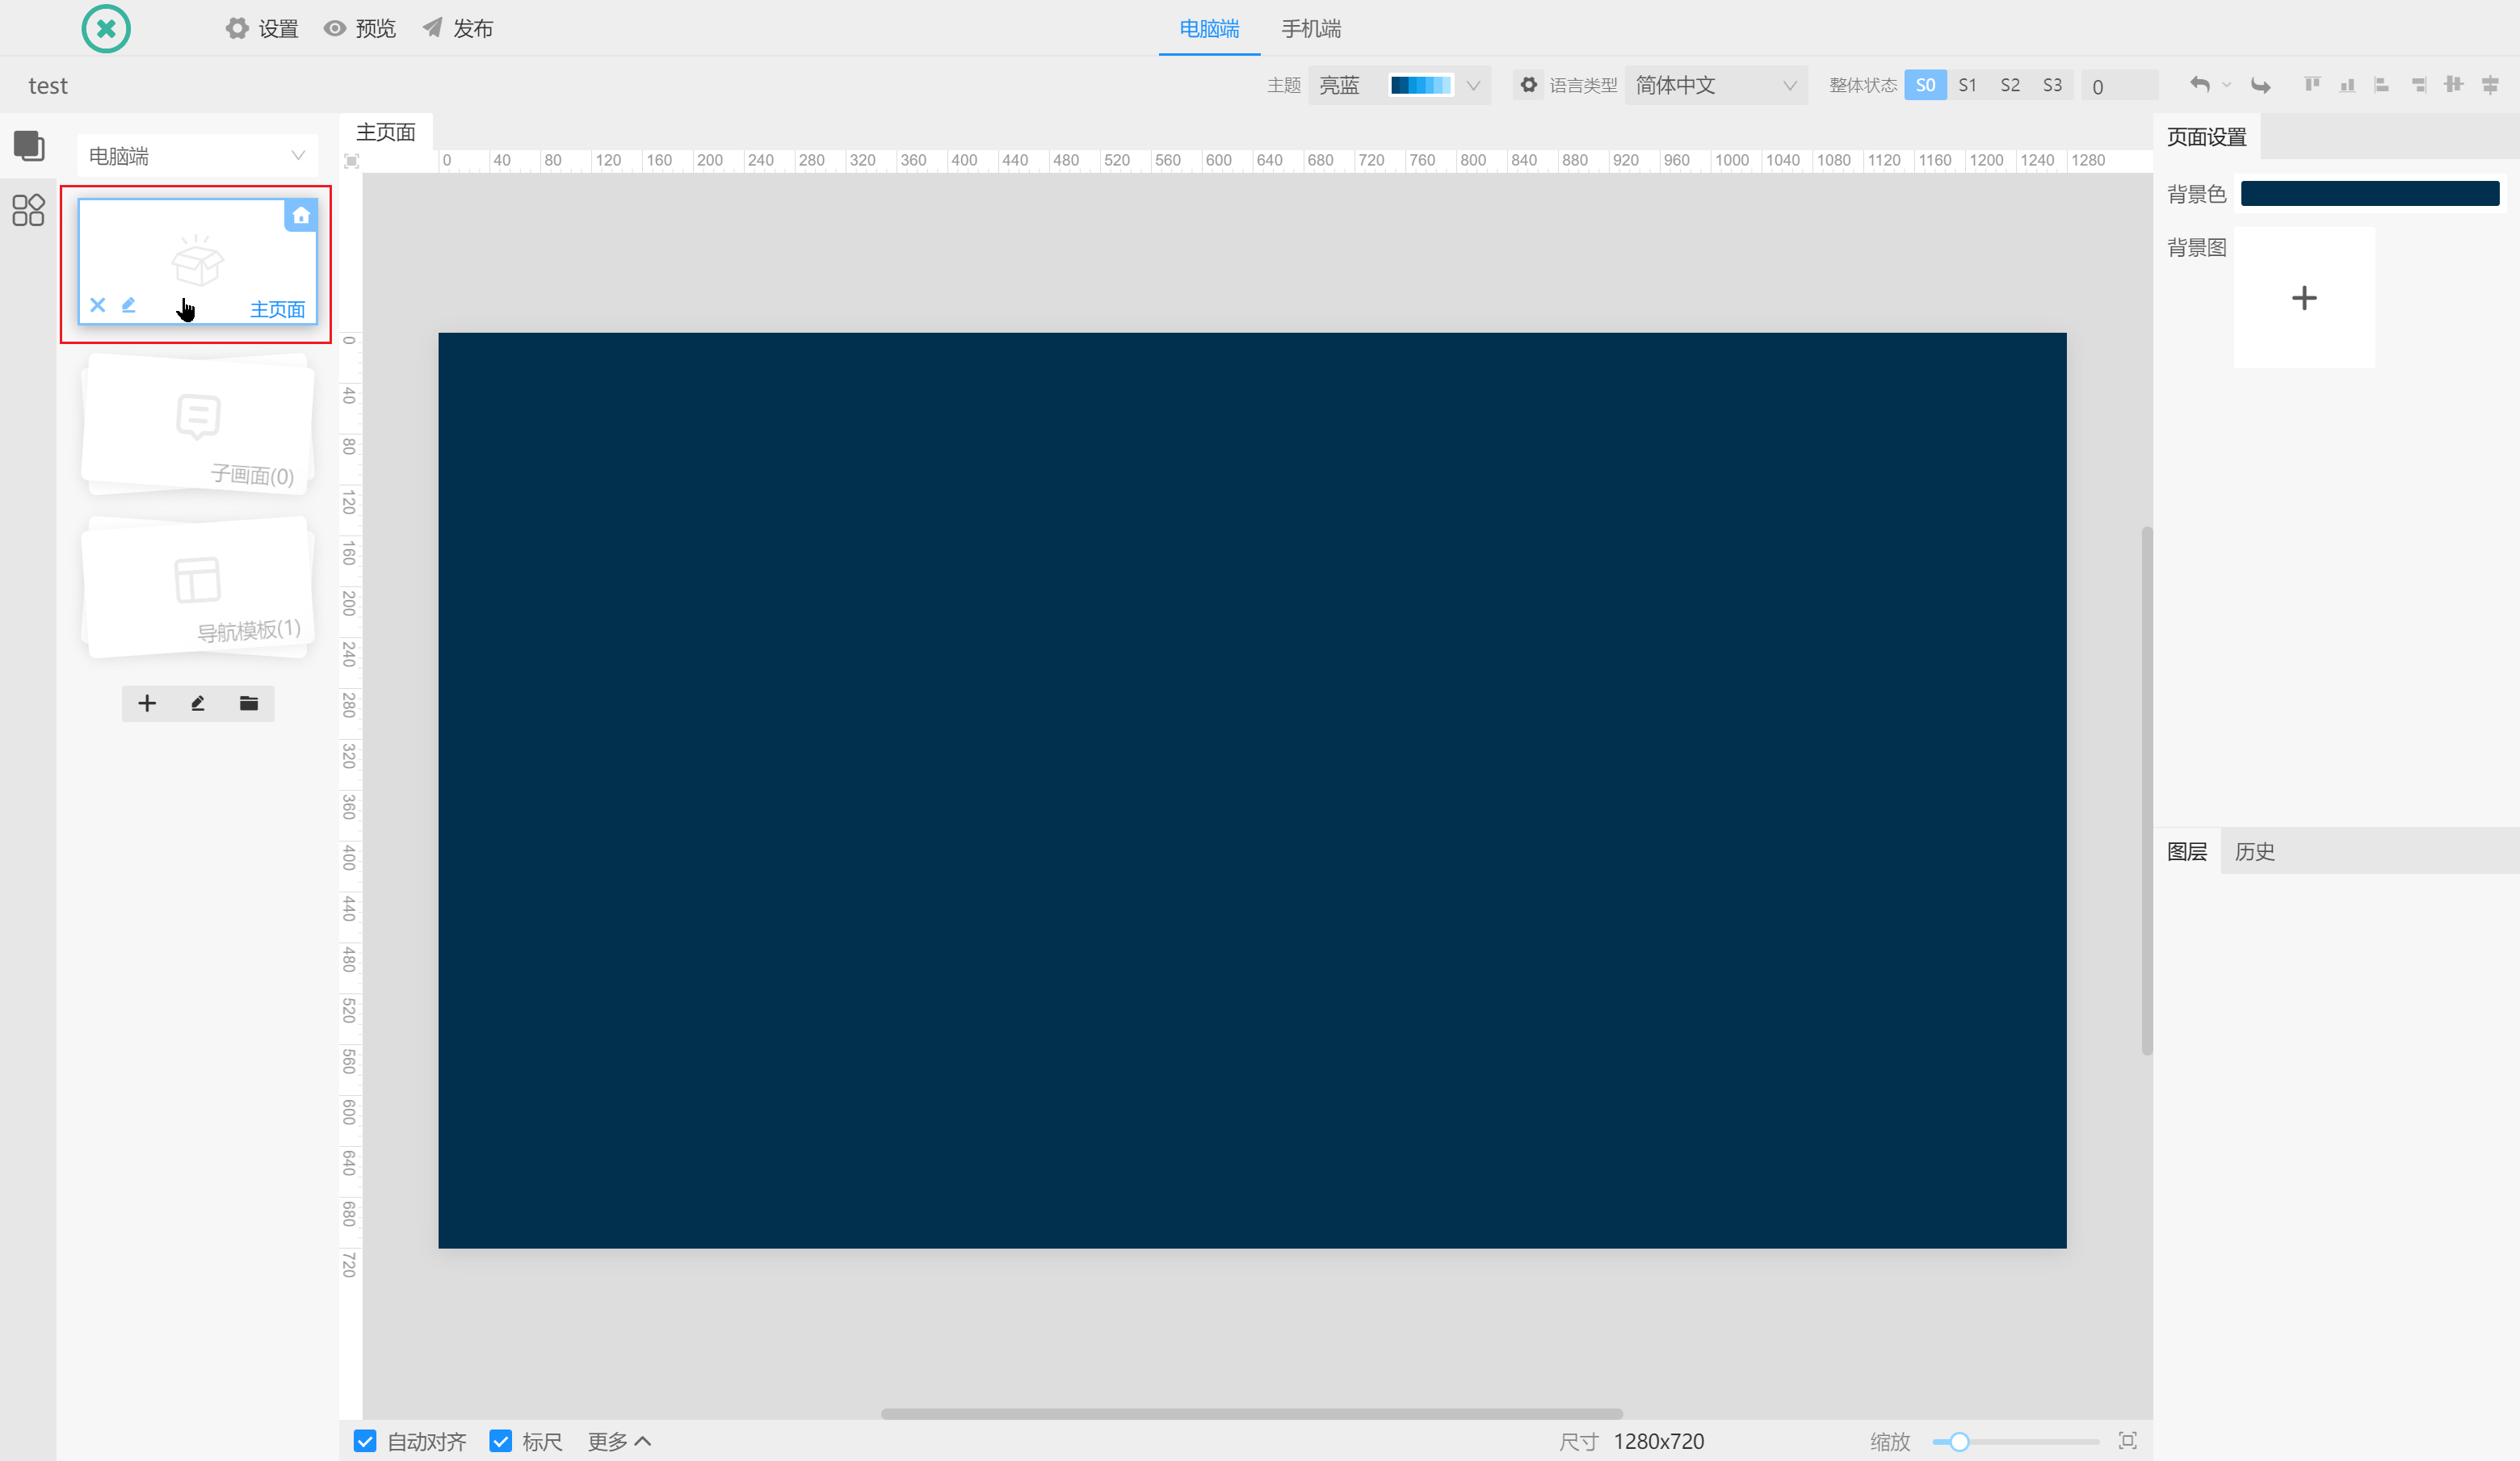Align elements to vertical center
Viewport: 2520px width, 1461px height.
pyautogui.click(x=2454, y=85)
